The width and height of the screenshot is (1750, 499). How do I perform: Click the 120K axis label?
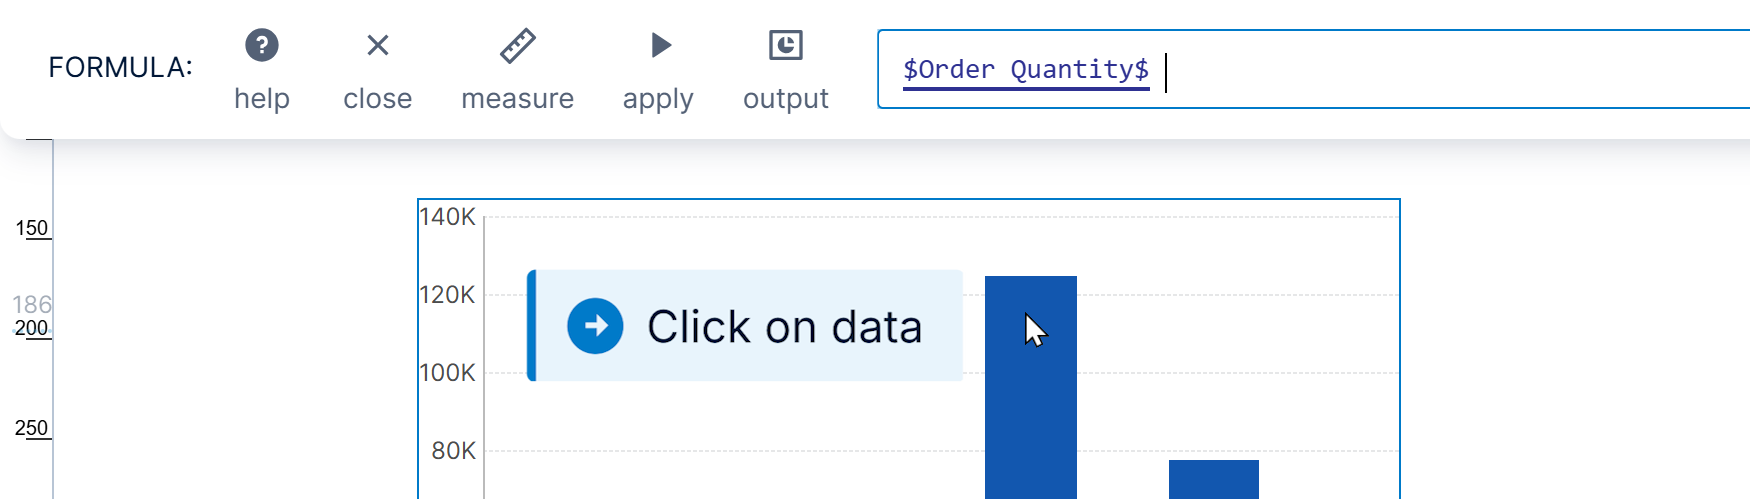tap(447, 295)
